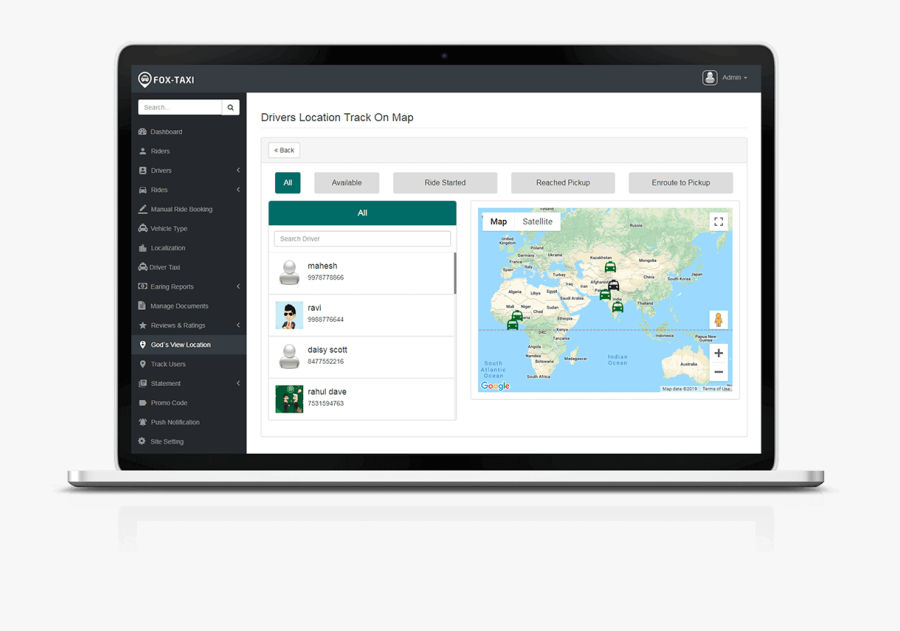Show drivers Enroute to Pickup
The height and width of the screenshot is (631, 900).
[x=680, y=183]
